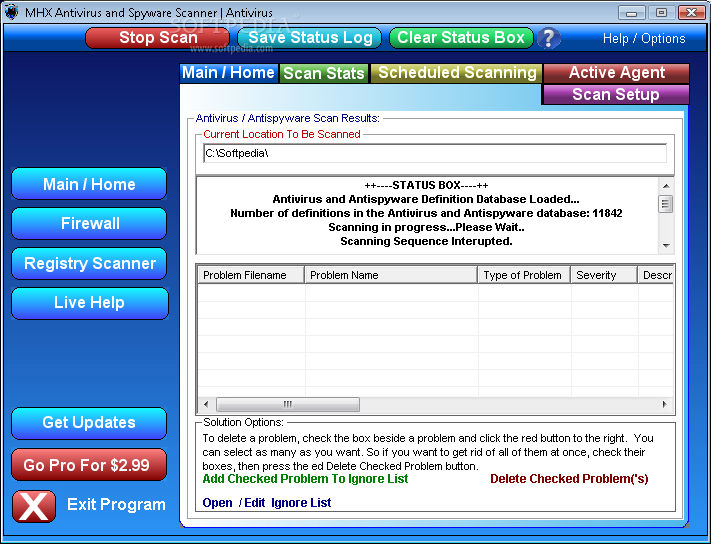Clear the status box
This screenshot has height=544, width=711.
(x=461, y=38)
